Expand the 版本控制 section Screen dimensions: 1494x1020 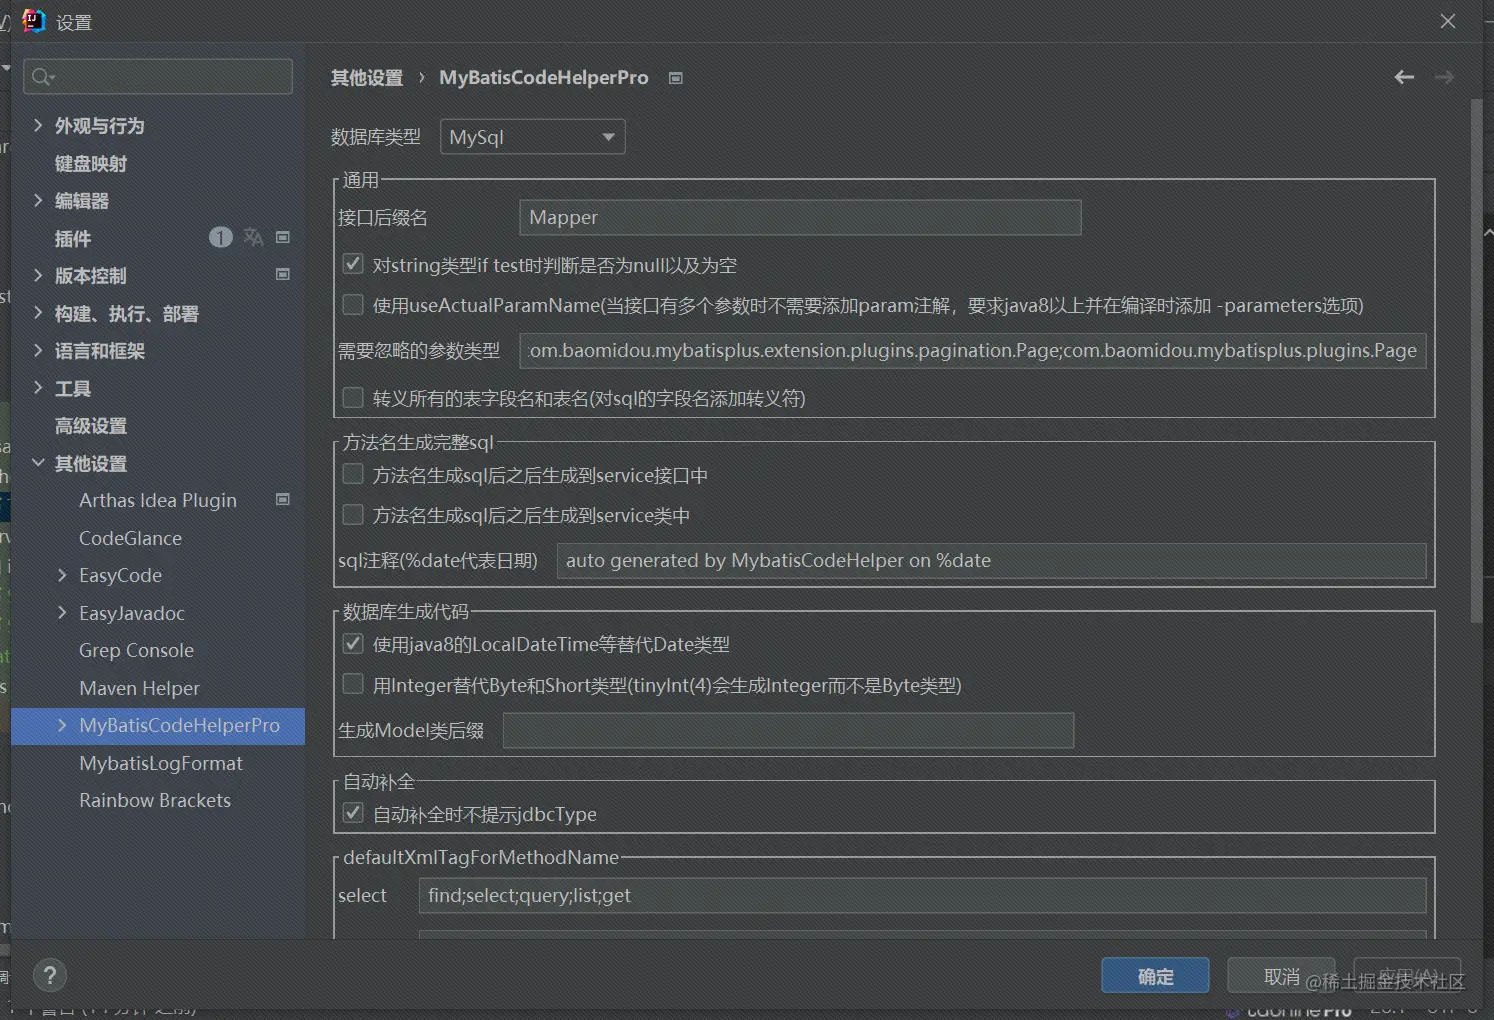click(x=38, y=275)
